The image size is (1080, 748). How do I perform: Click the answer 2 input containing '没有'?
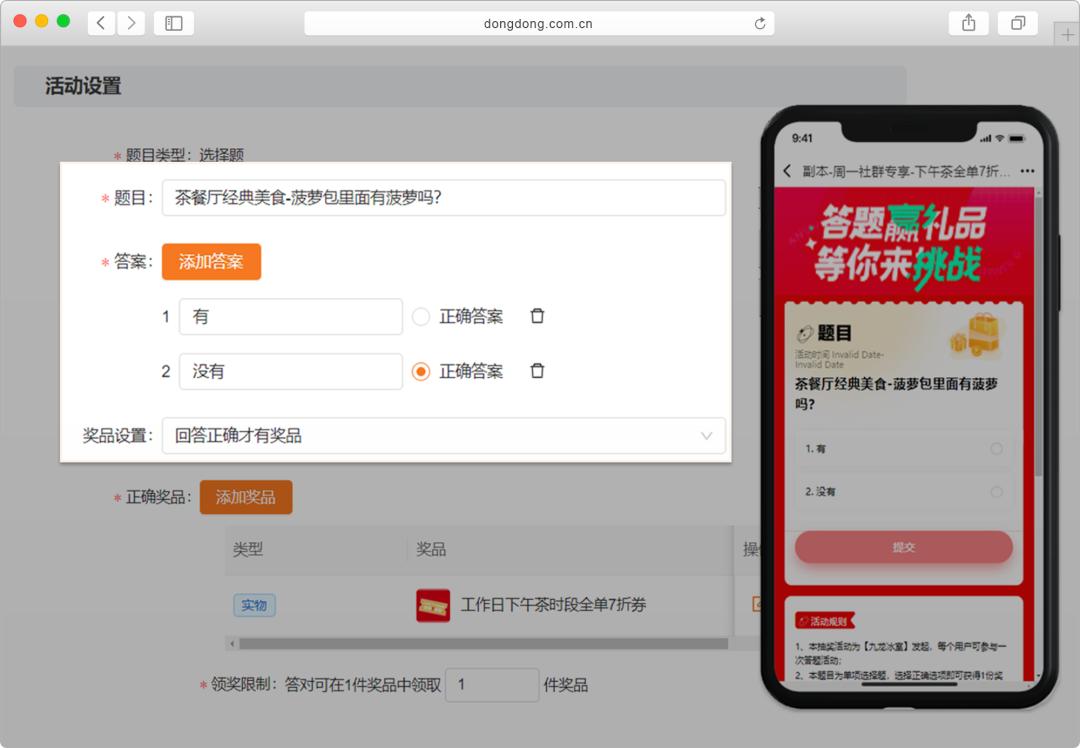tap(291, 372)
